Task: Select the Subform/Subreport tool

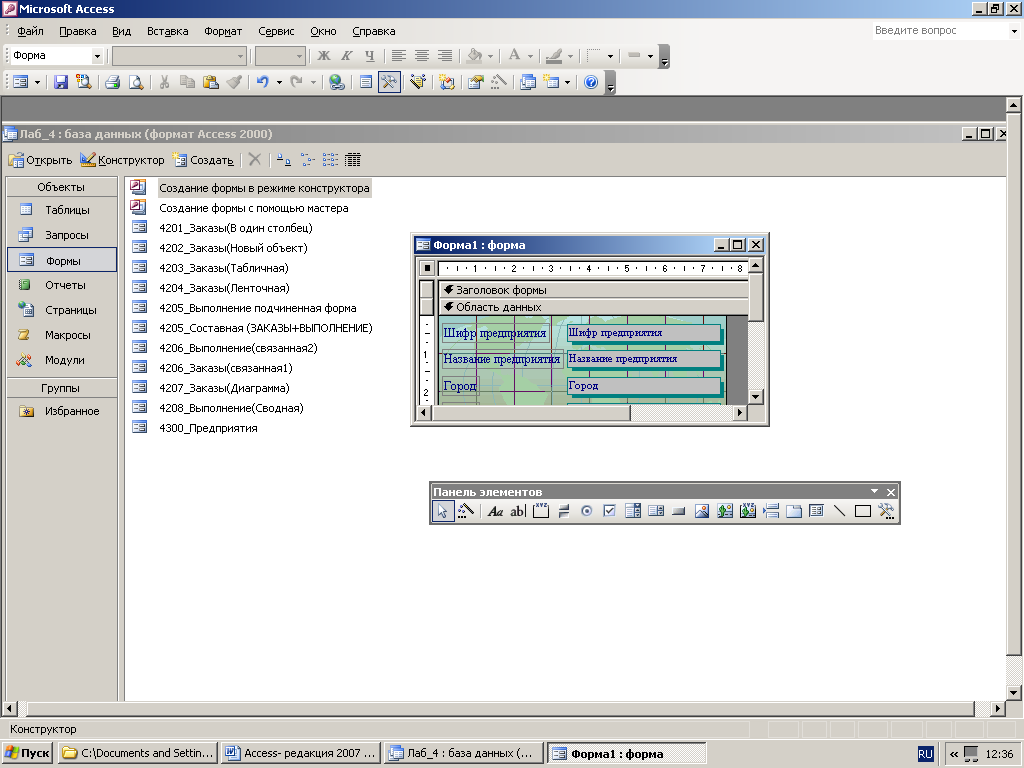Action: tap(816, 511)
